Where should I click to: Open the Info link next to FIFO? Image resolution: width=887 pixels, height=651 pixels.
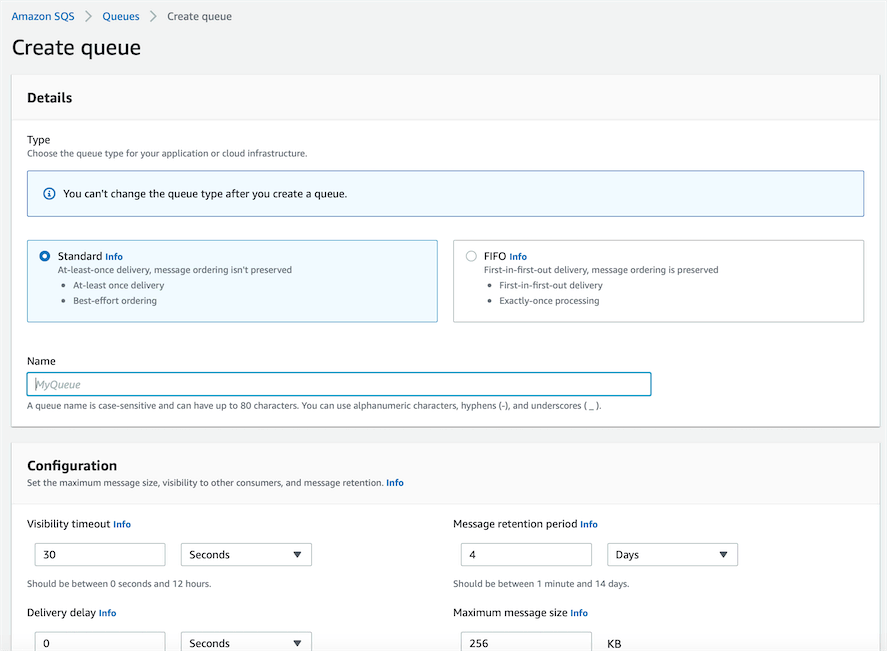point(518,257)
